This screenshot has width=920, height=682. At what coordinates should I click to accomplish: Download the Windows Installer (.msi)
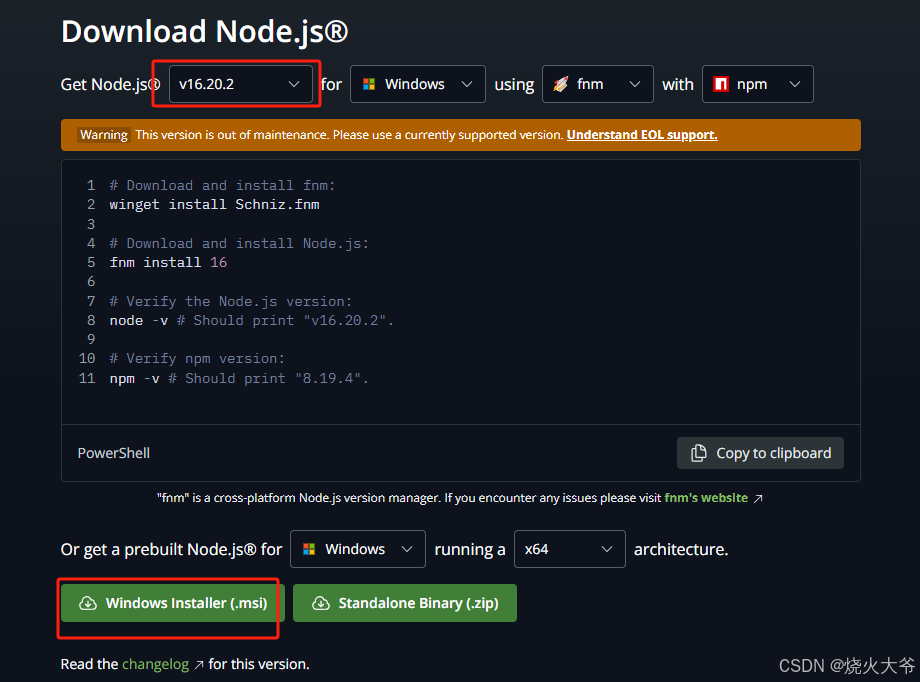[x=172, y=603]
